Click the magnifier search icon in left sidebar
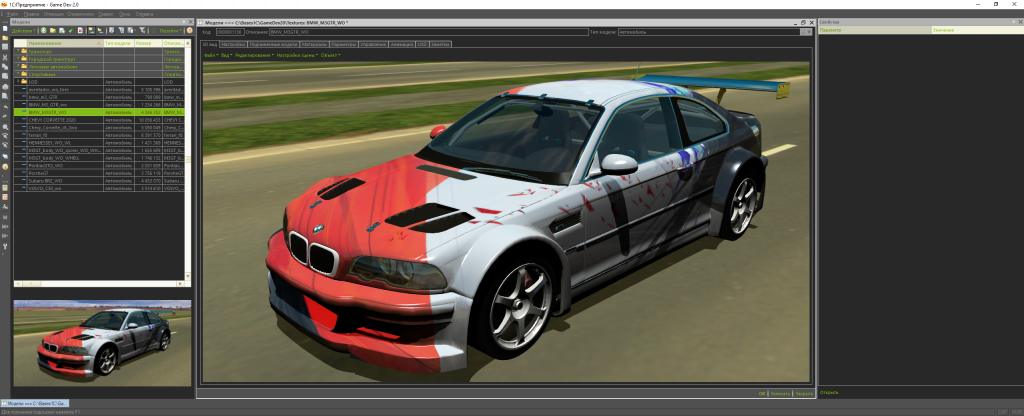The height and width of the screenshot is (416, 1024). (x=5, y=127)
